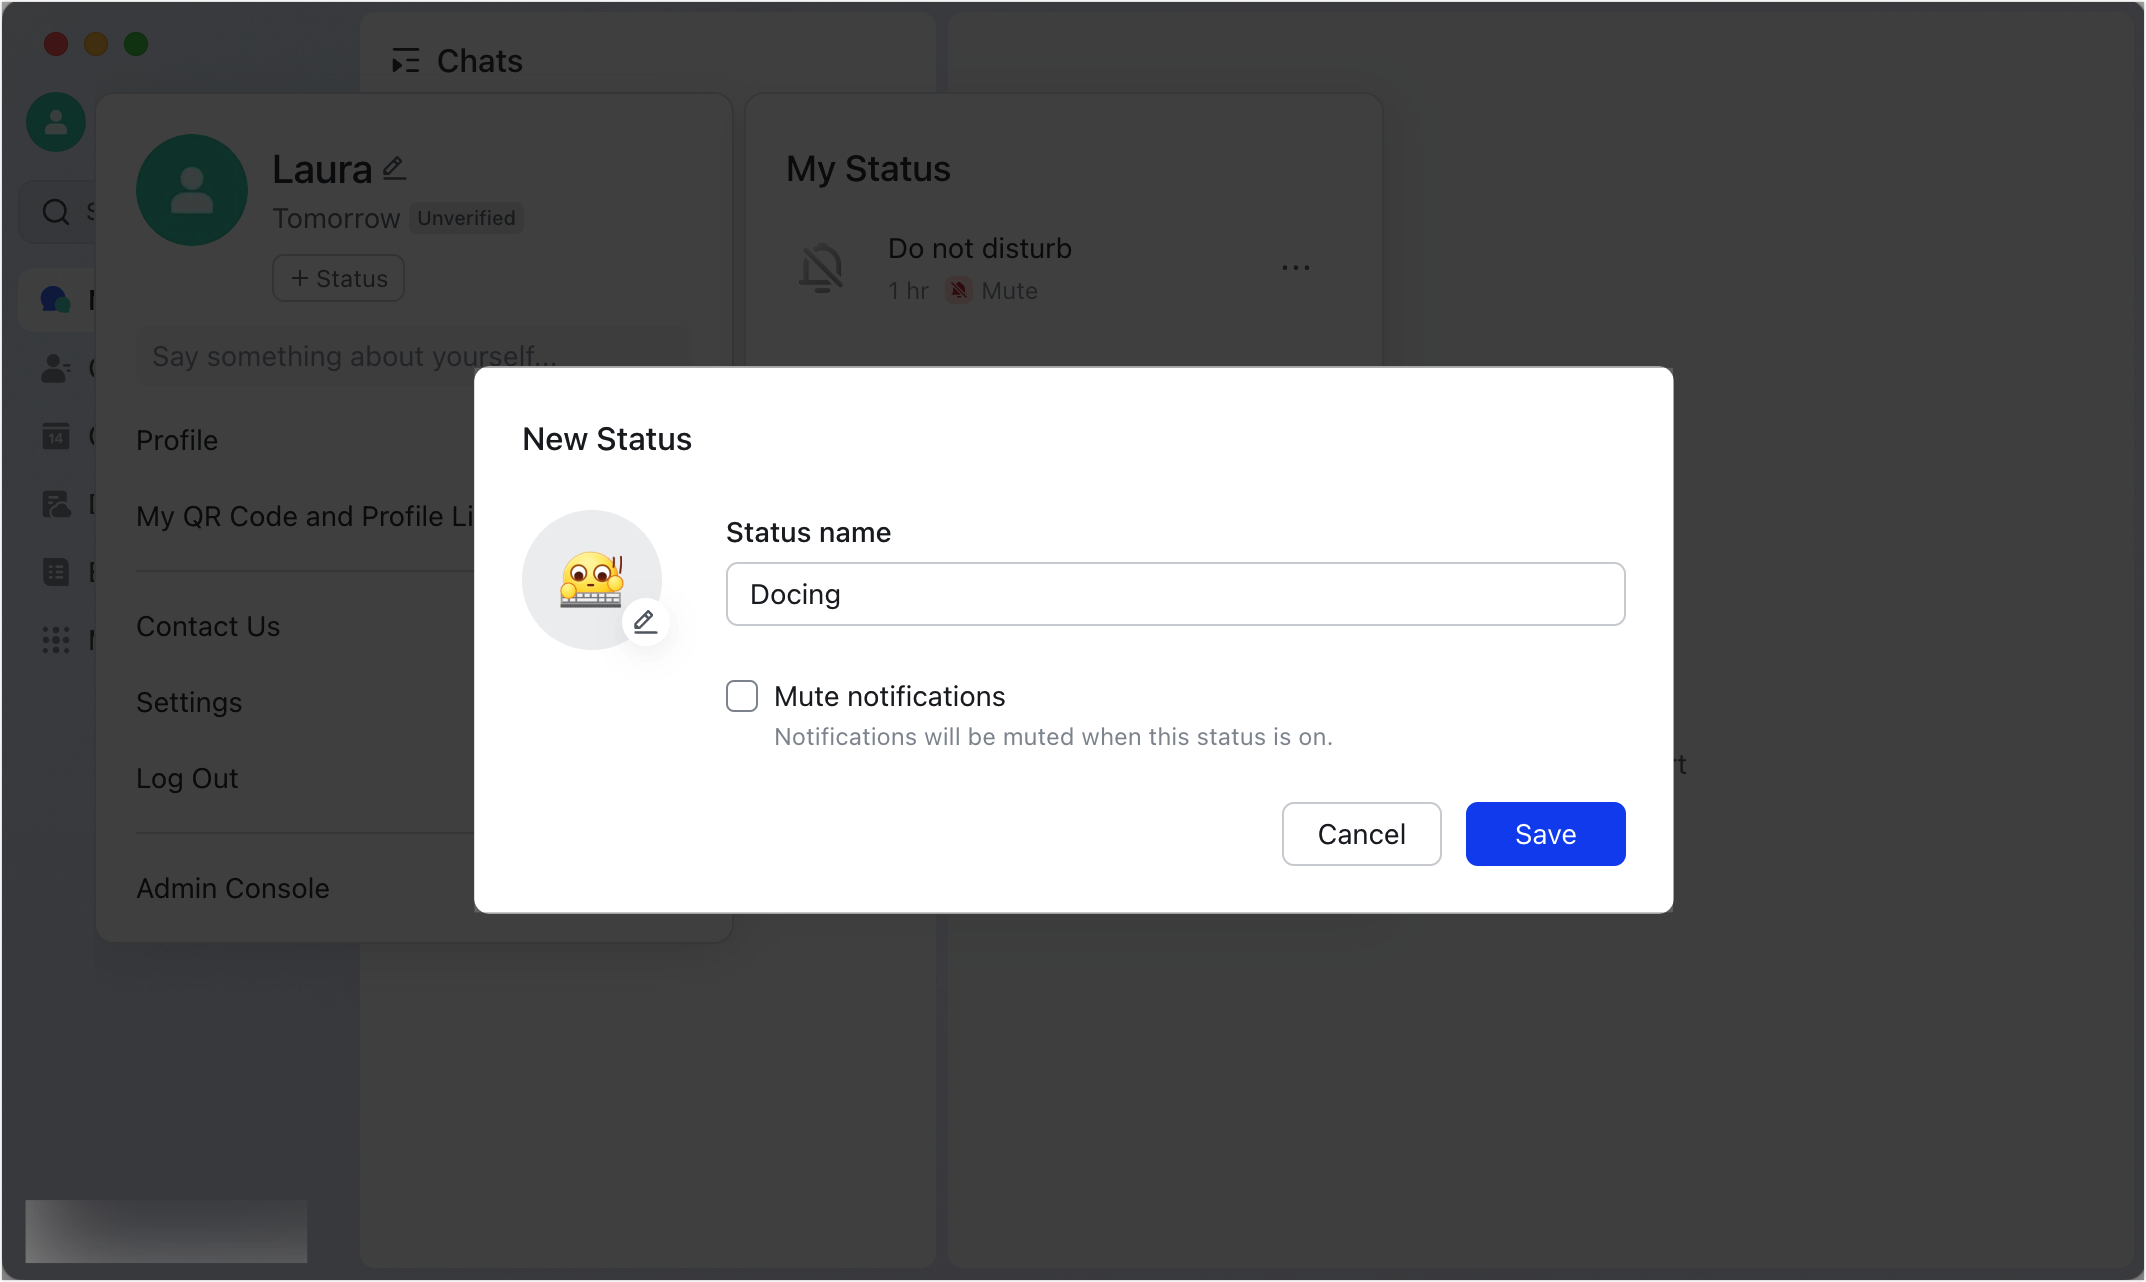Click the edit pencil on the status emoji
Viewport: 2146px width, 1282px height.
point(645,621)
